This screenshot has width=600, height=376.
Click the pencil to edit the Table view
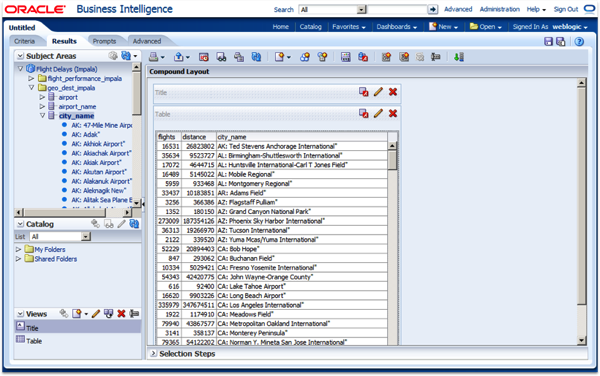click(378, 113)
